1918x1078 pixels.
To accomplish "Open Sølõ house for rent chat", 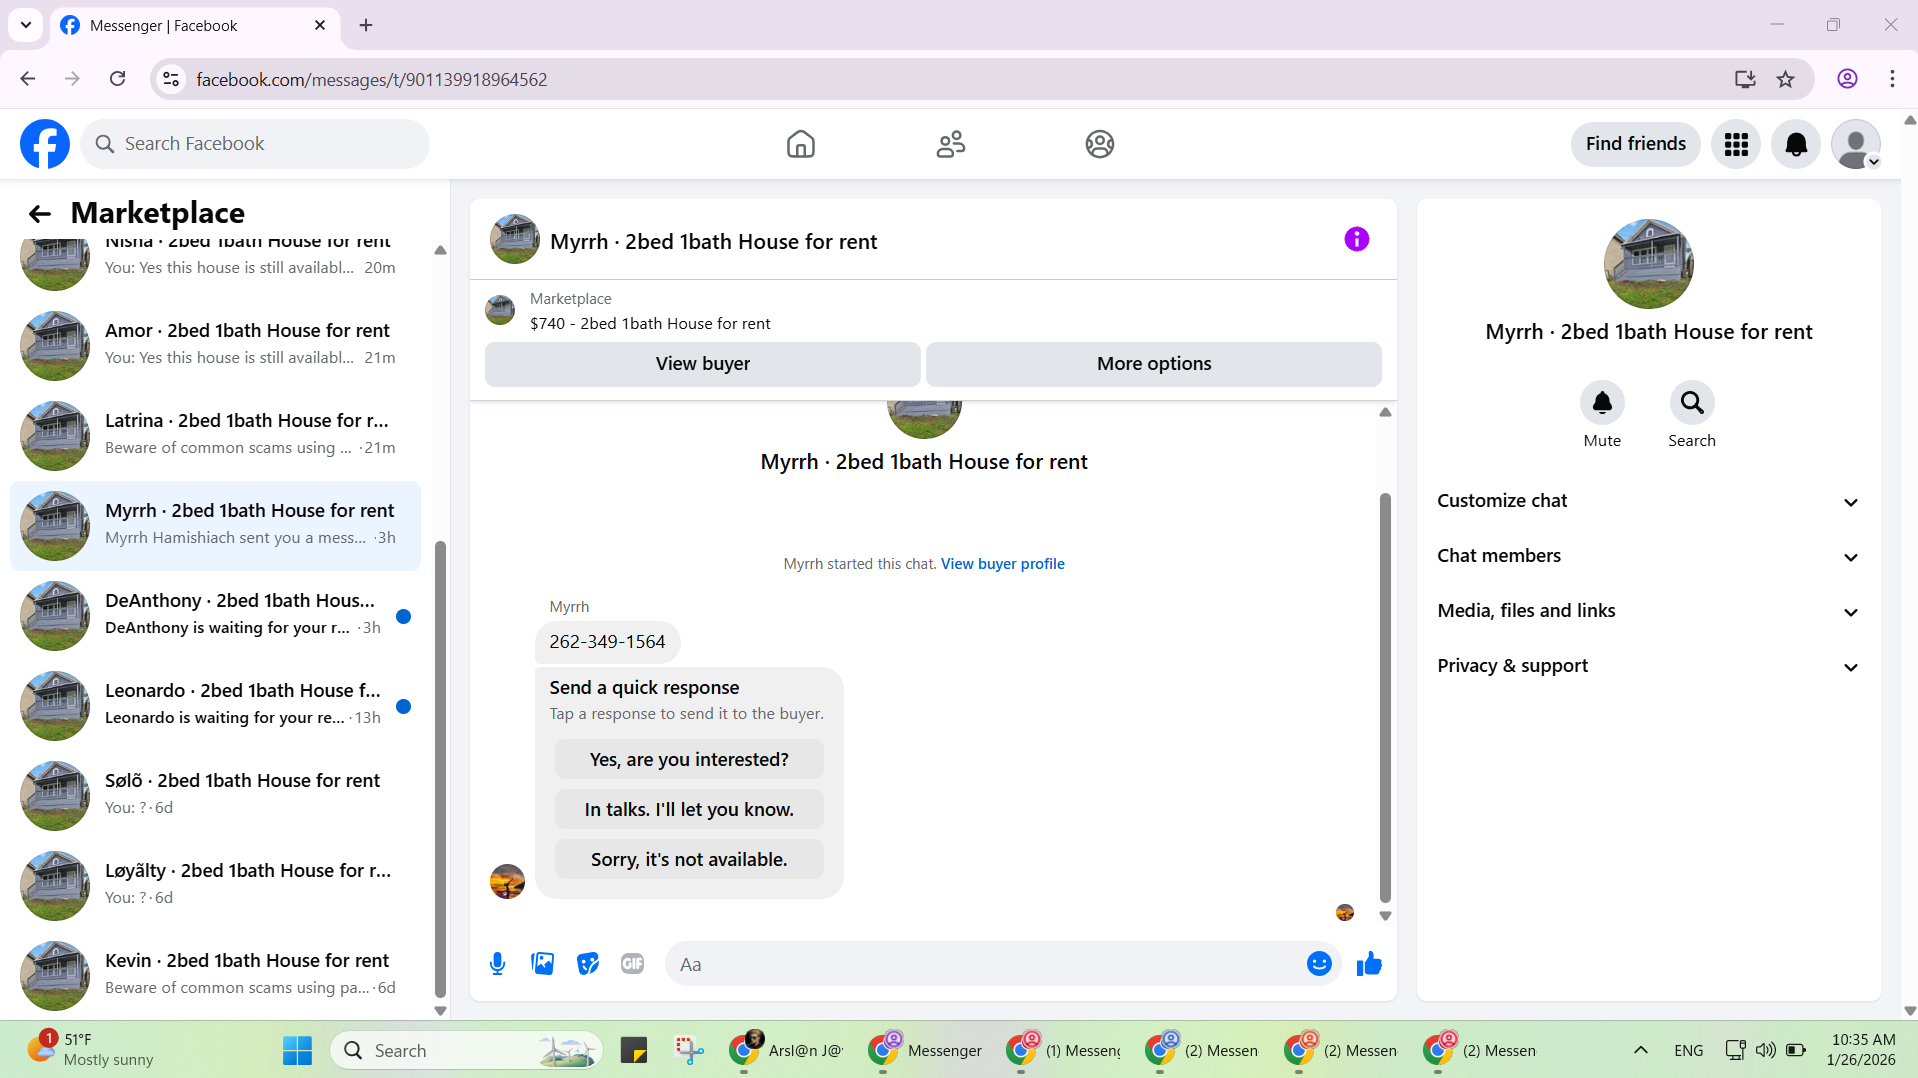I will pos(215,795).
